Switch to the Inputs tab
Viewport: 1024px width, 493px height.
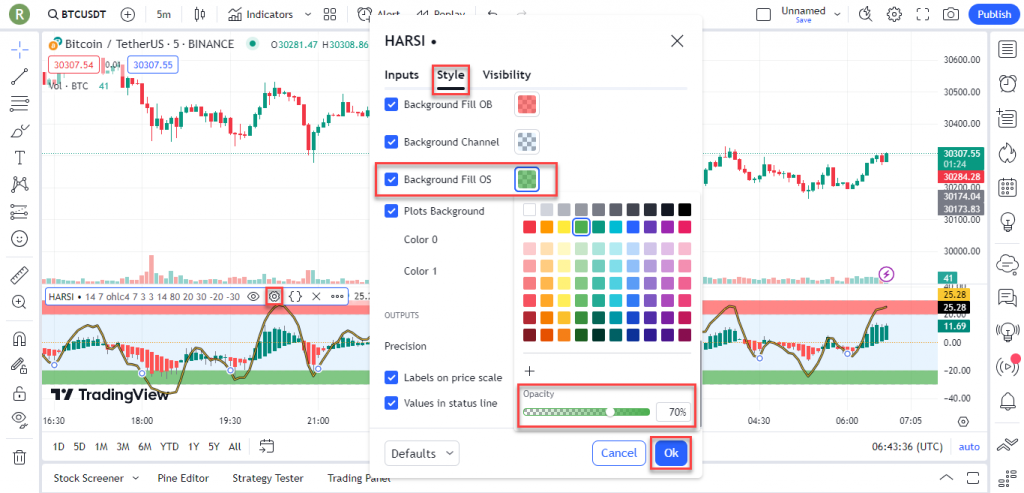402,74
